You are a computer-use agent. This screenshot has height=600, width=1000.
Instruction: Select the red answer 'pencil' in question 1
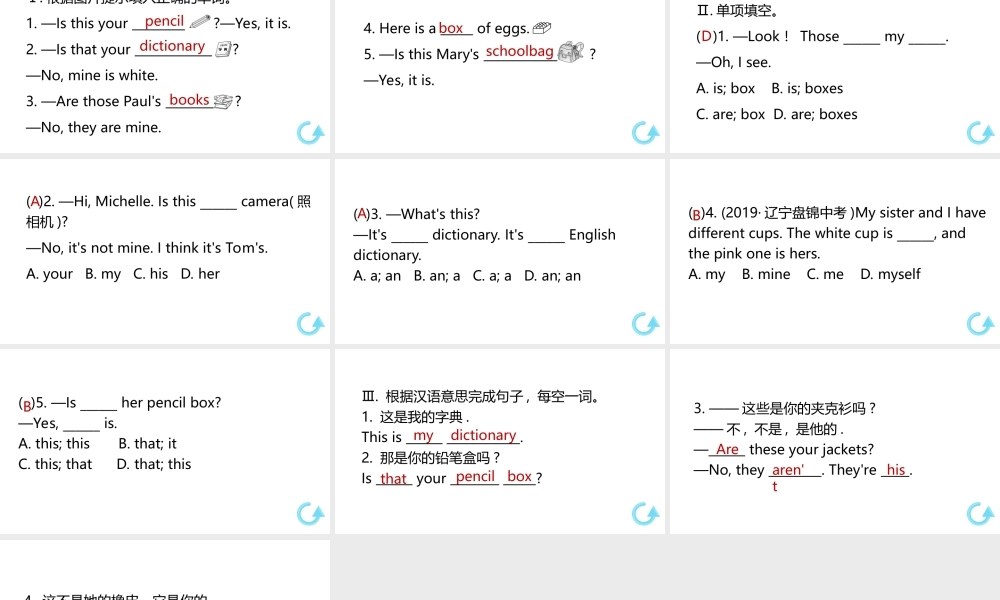[x=164, y=22]
